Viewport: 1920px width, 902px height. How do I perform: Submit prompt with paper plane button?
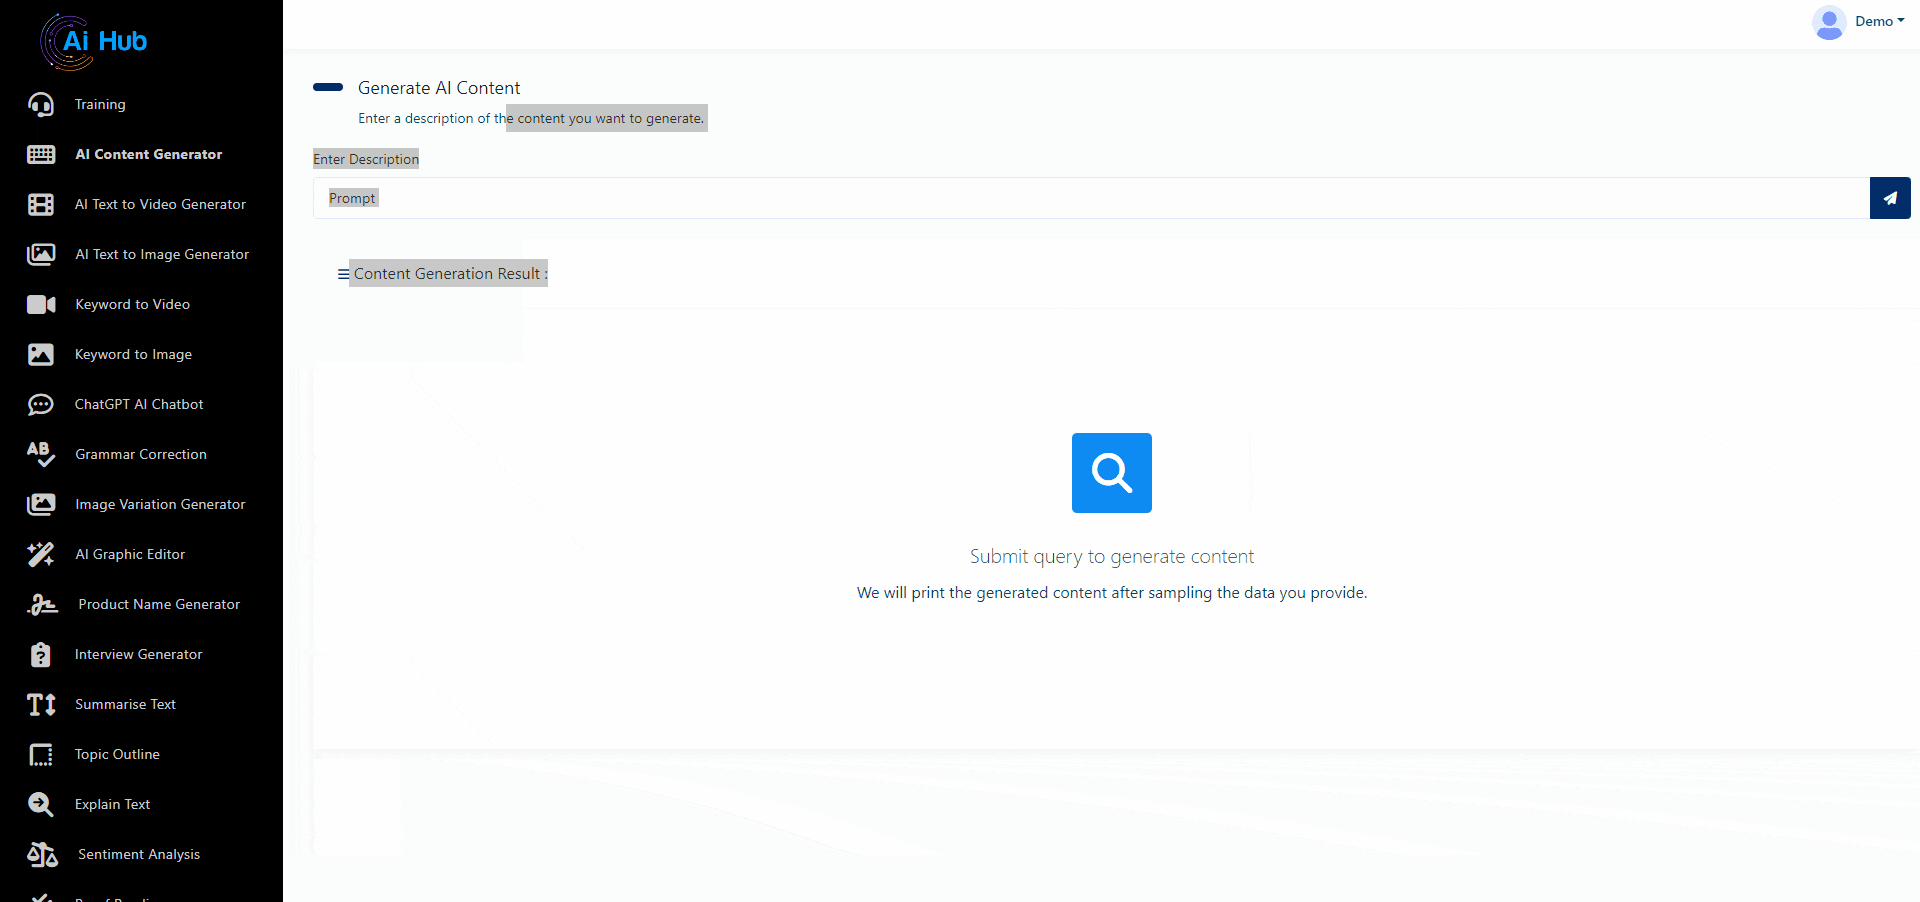[1889, 198]
